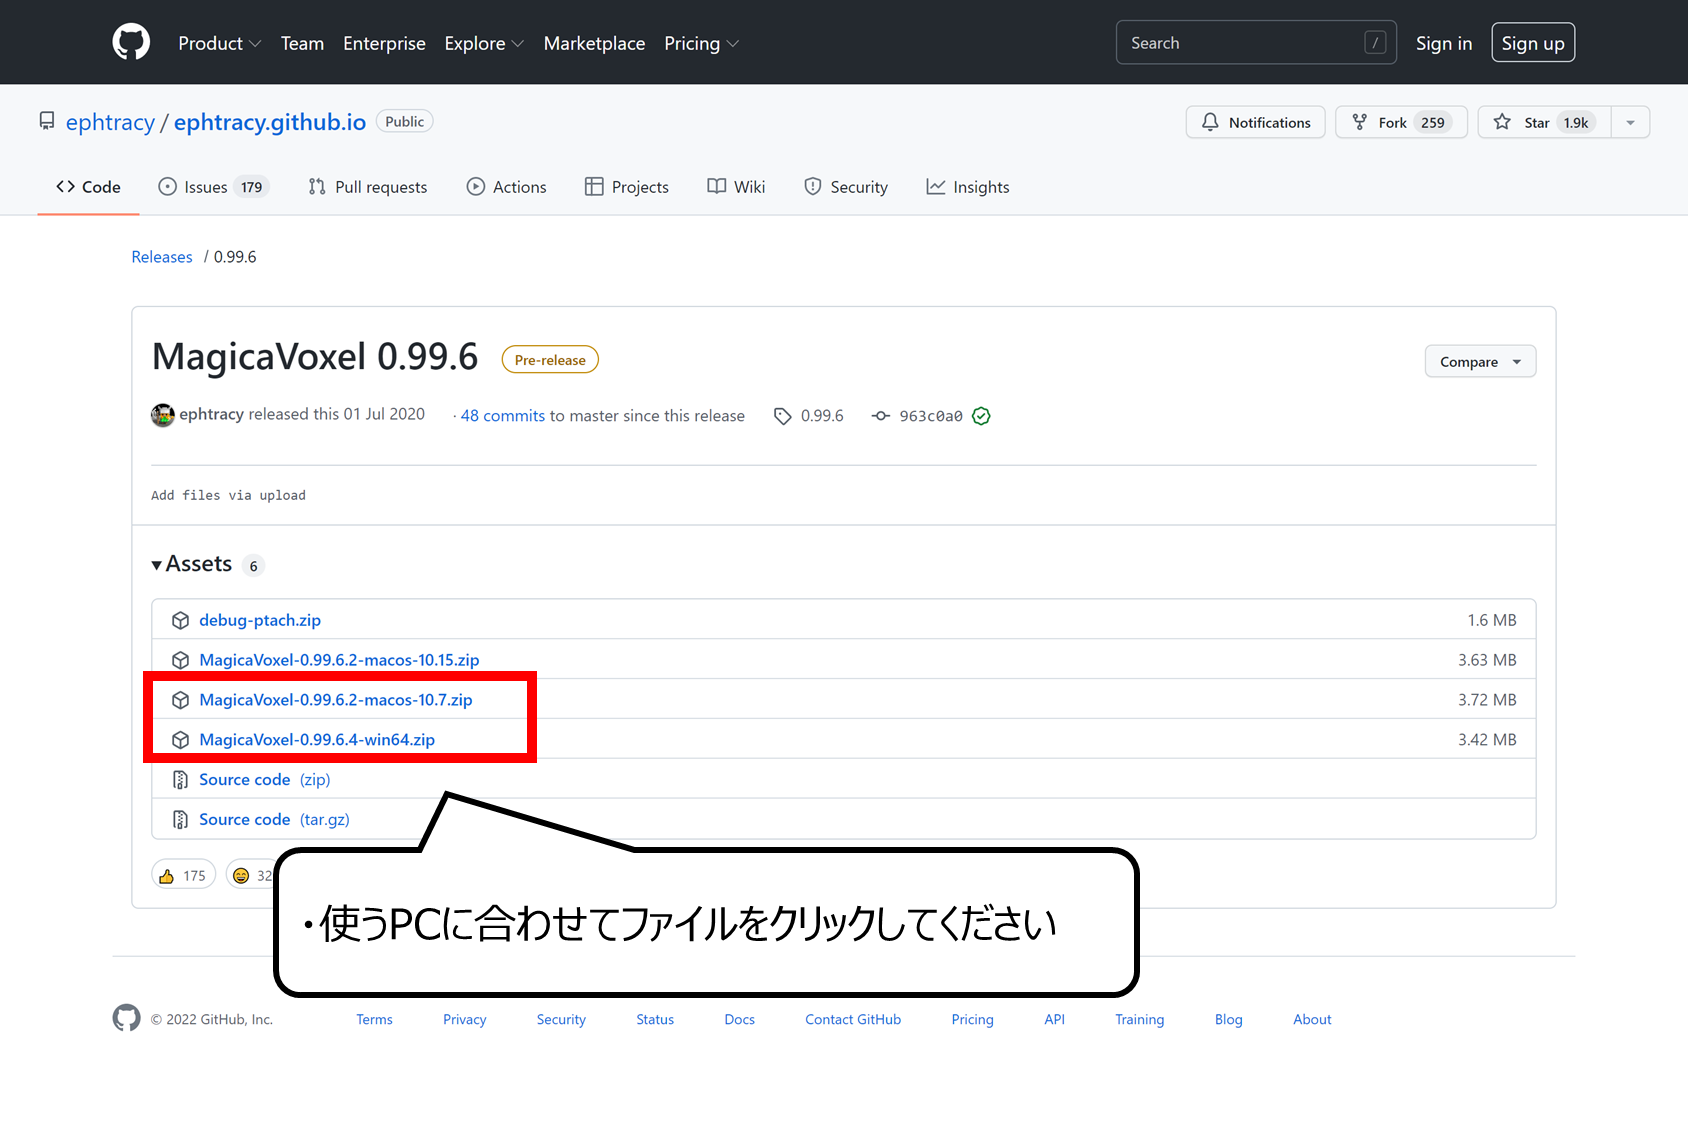The width and height of the screenshot is (1688, 1125).
Task: Open ephtracy author name link
Action: [211, 414]
